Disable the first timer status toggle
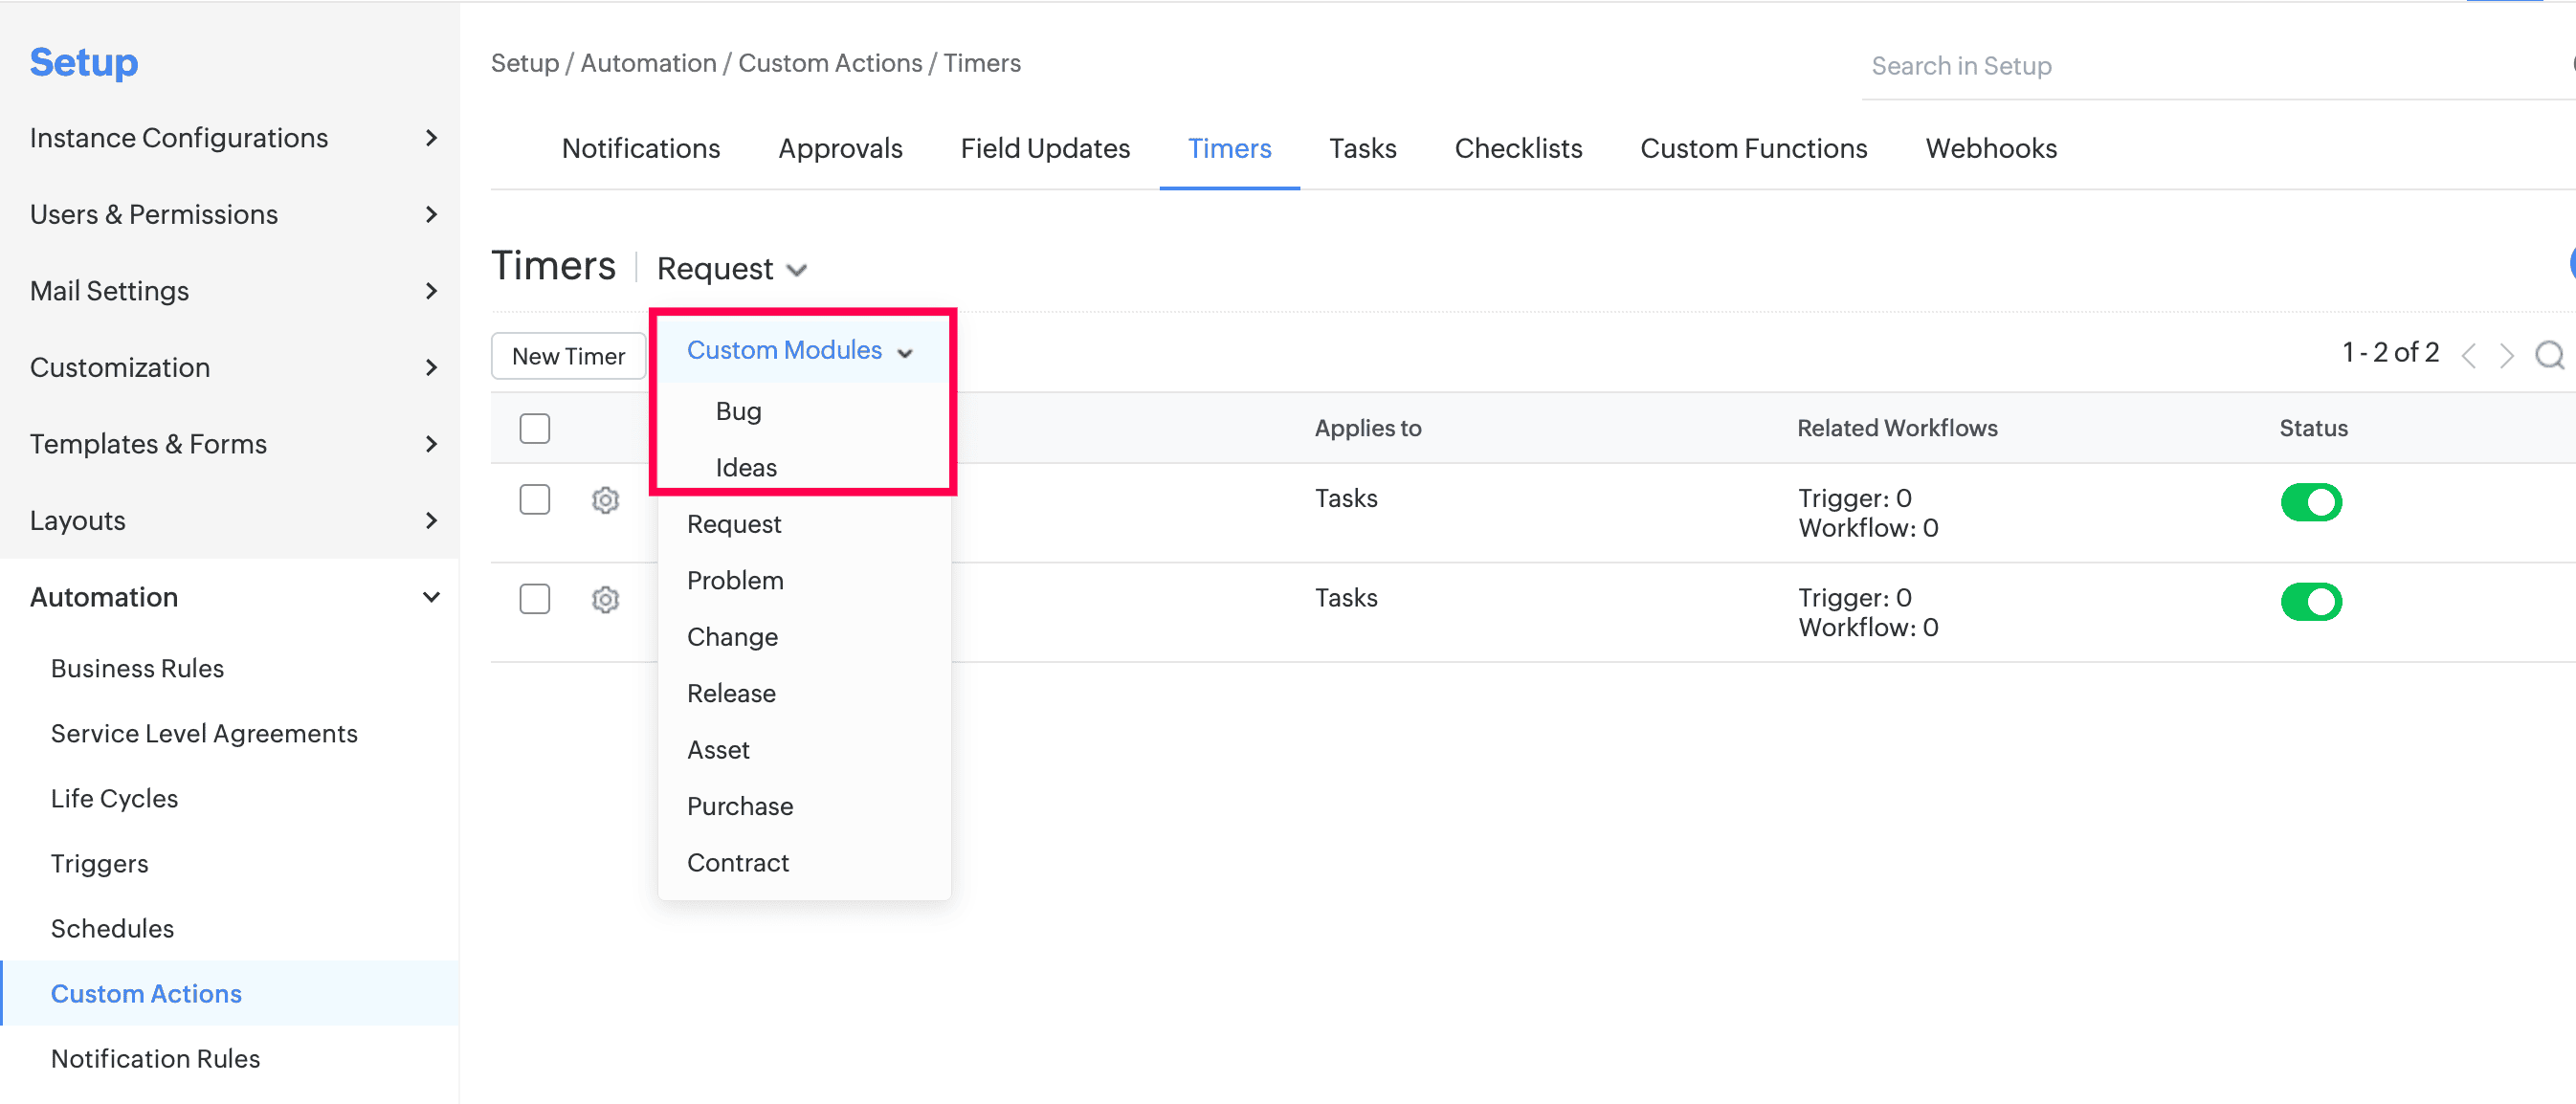The image size is (2576, 1104). [x=2310, y=501]
